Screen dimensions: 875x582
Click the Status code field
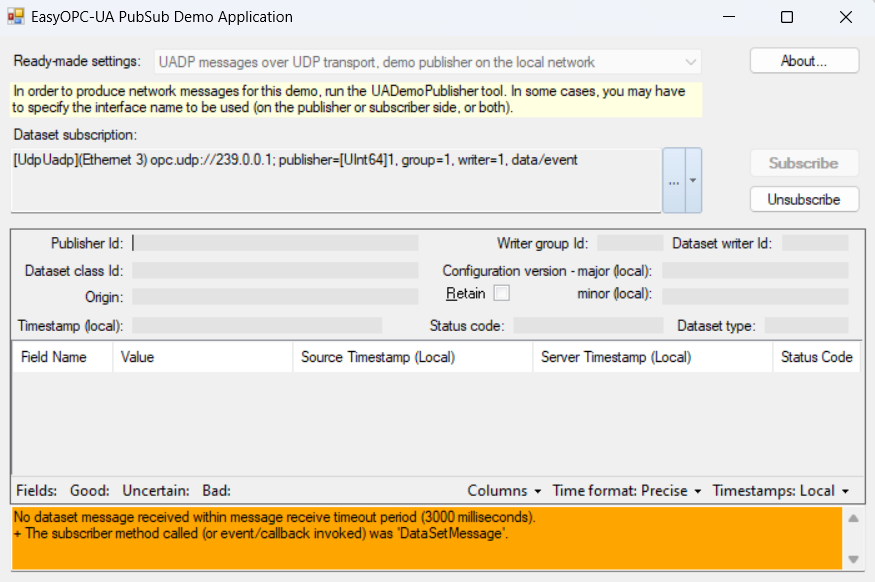(588, 325)
